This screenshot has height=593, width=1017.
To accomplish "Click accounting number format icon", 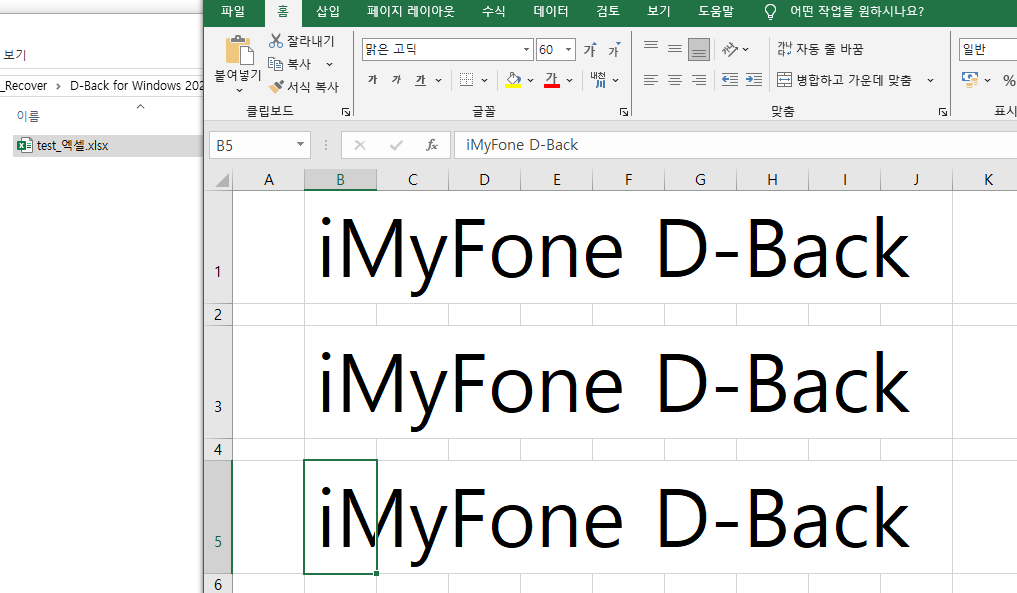I will click(970, 80).
